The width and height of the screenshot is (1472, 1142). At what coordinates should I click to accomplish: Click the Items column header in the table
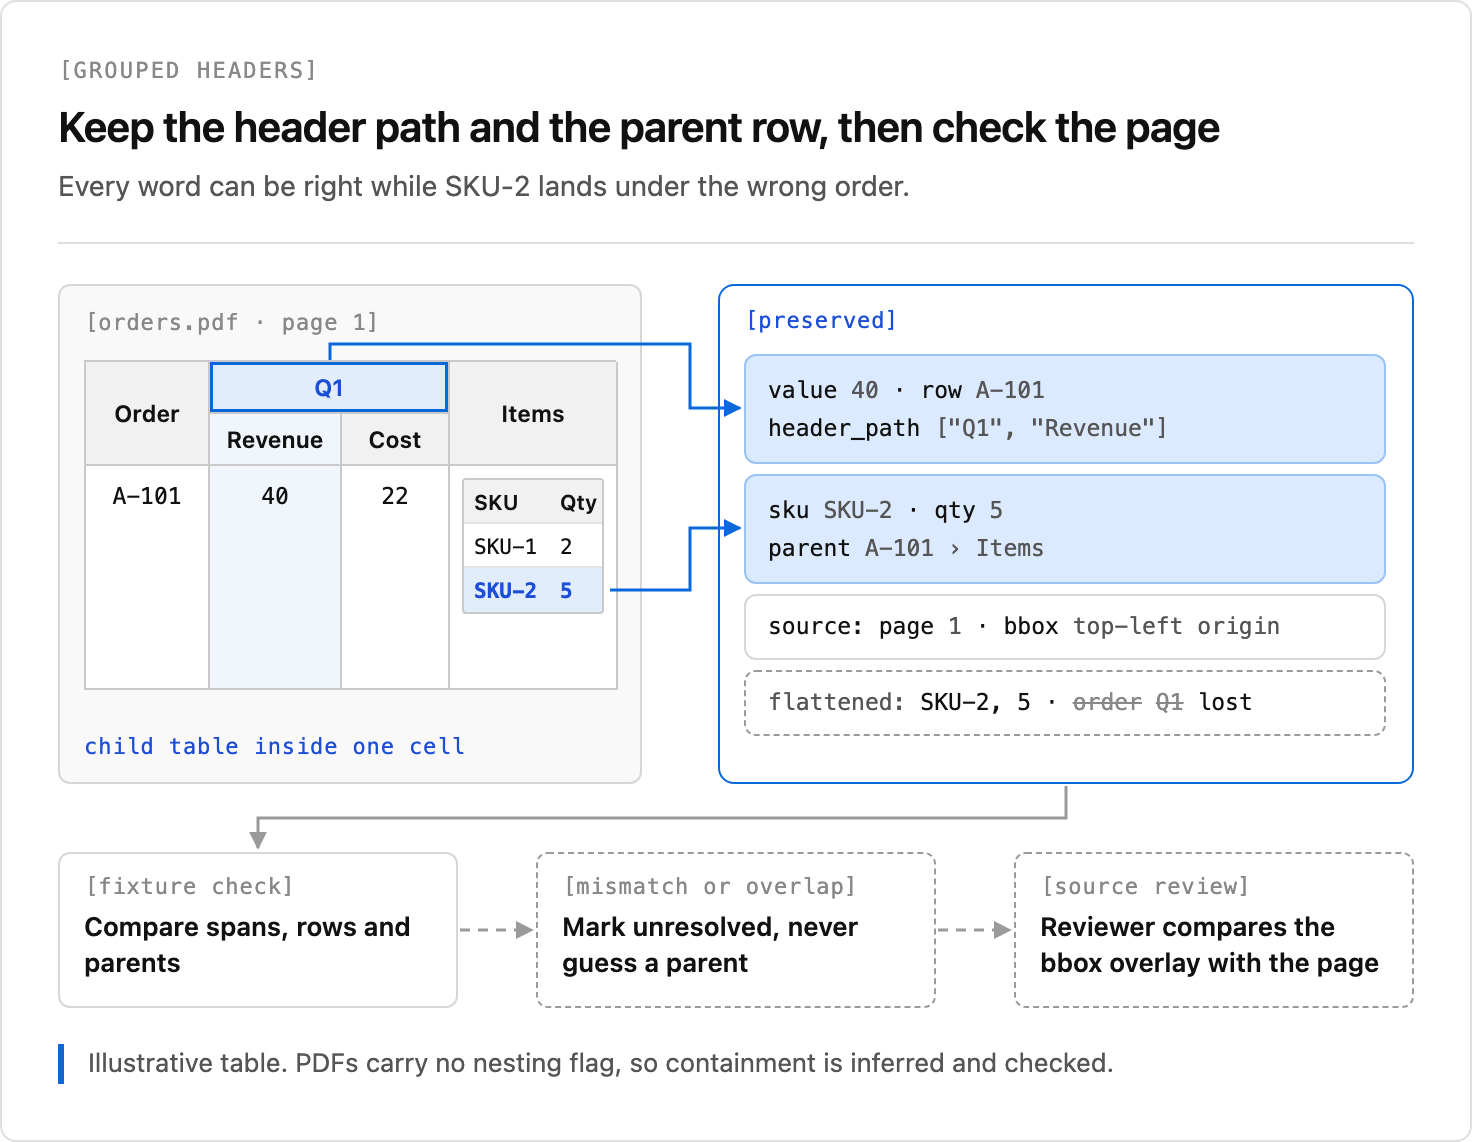(533, 414)
